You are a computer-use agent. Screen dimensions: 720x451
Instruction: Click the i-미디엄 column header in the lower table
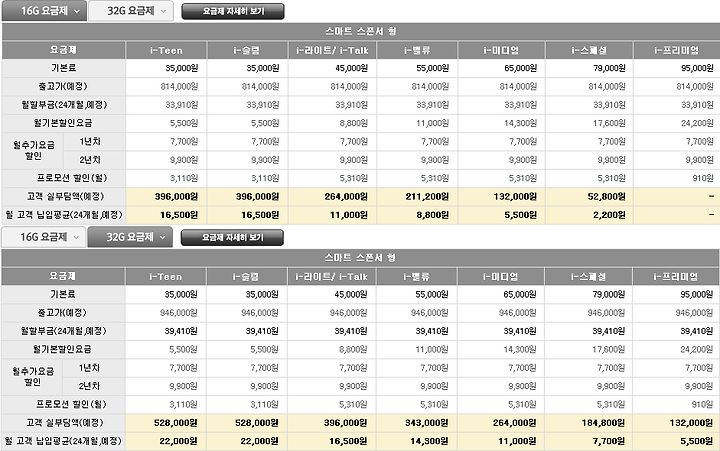click(x=501, y=277)
